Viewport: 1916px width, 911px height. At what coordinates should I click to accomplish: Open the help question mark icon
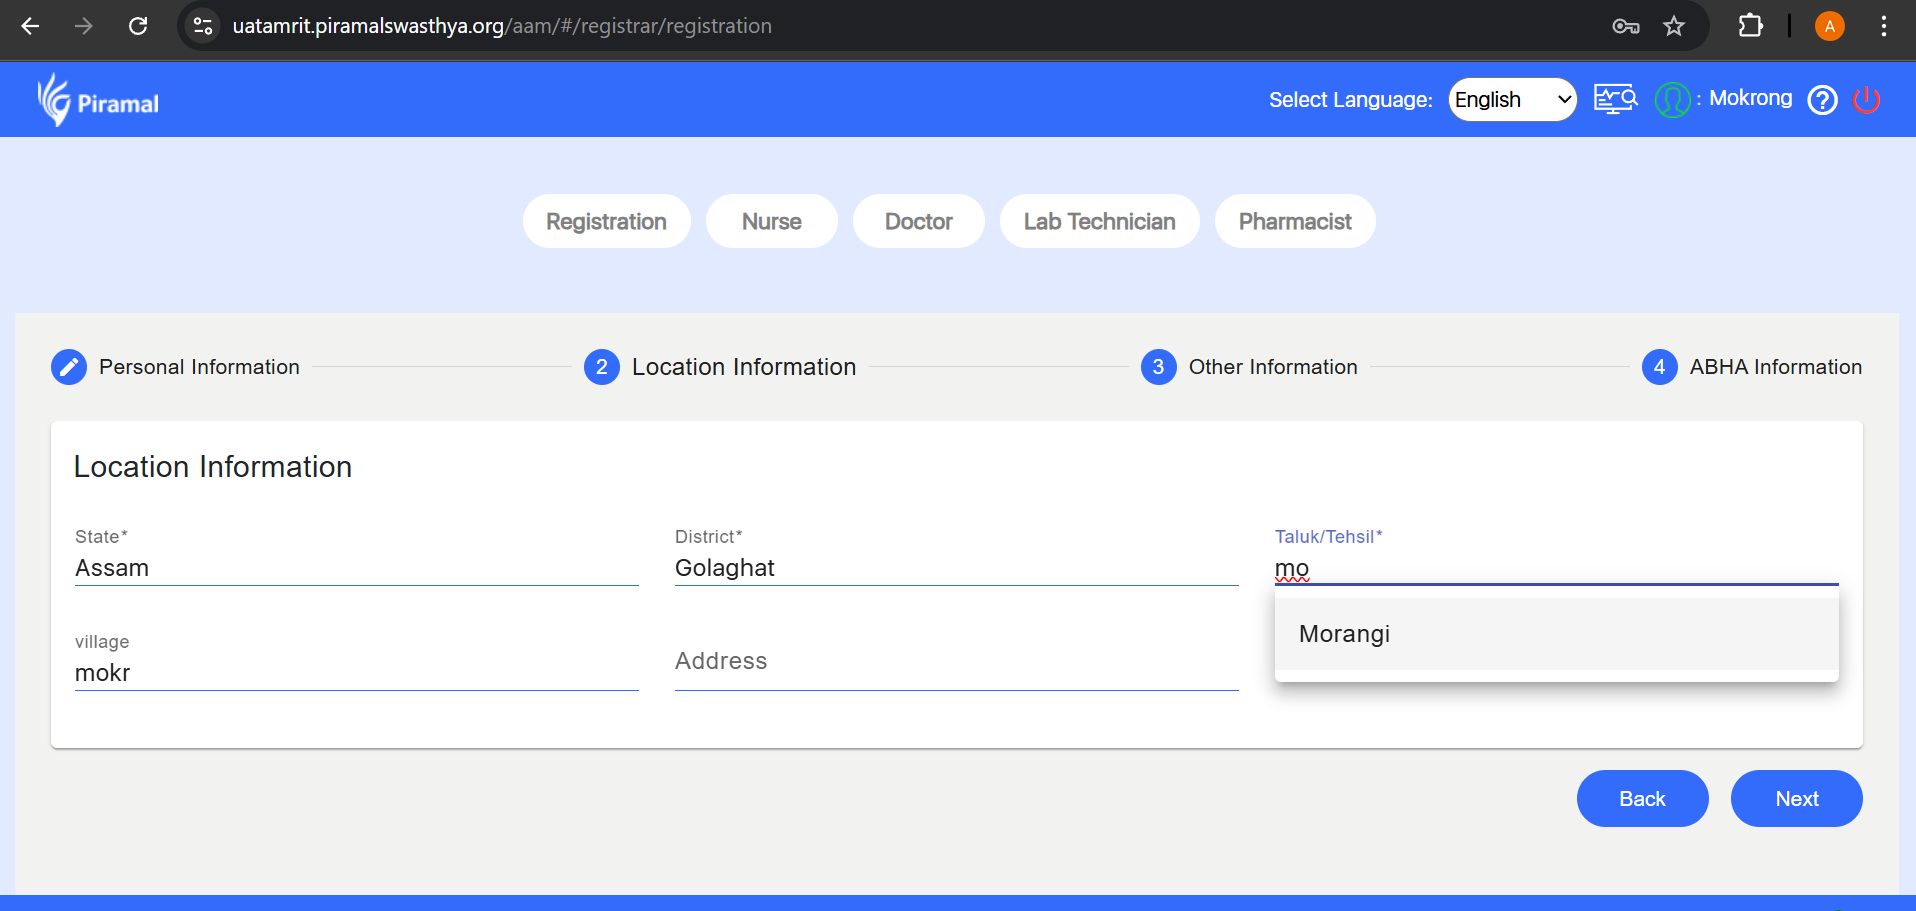1822,100
